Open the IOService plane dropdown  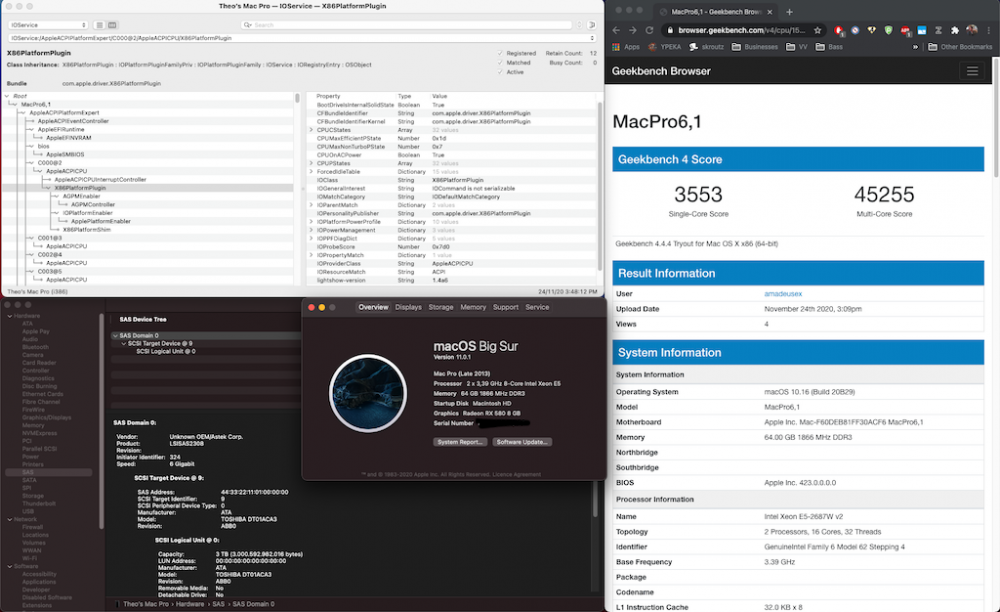pos(48,25)
